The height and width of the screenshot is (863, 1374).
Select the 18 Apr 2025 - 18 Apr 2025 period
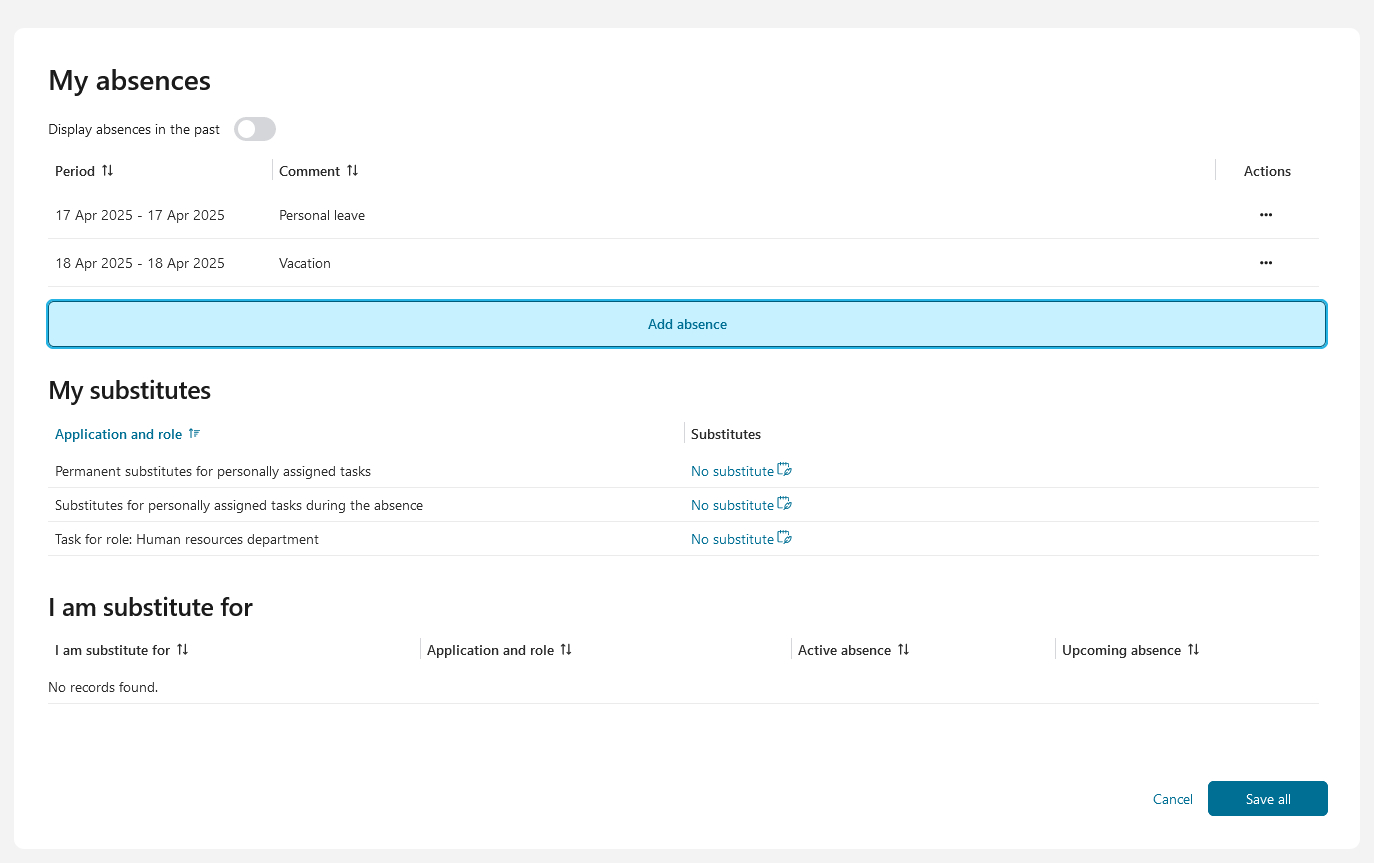pos(140,263)
